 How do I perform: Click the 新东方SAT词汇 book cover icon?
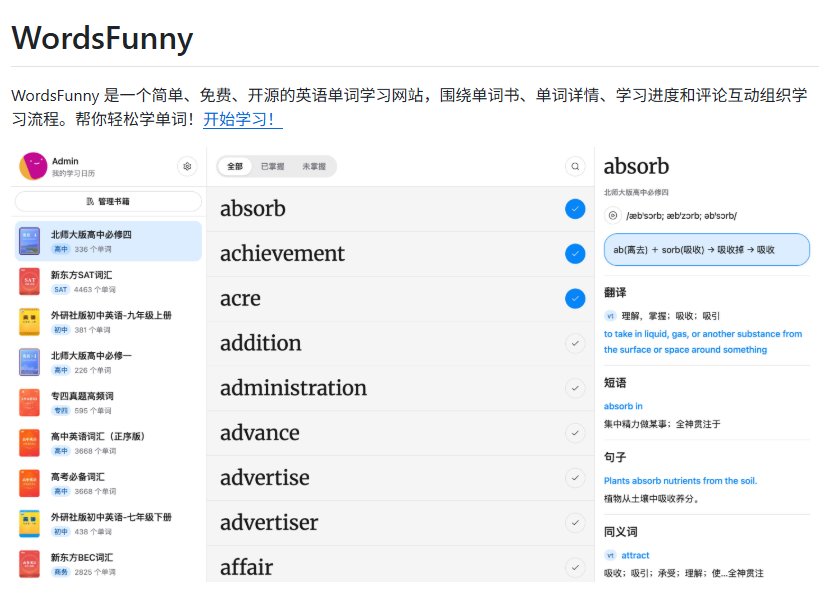click(29, 281)
